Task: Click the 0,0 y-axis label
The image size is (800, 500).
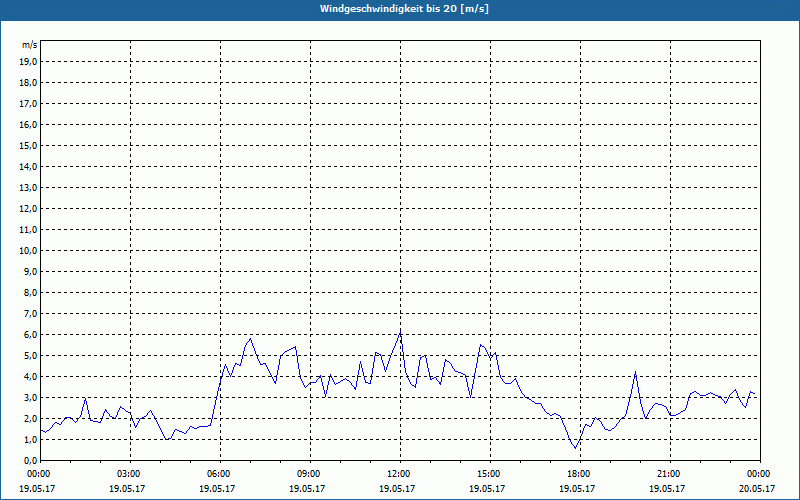Action: point(30,461)
